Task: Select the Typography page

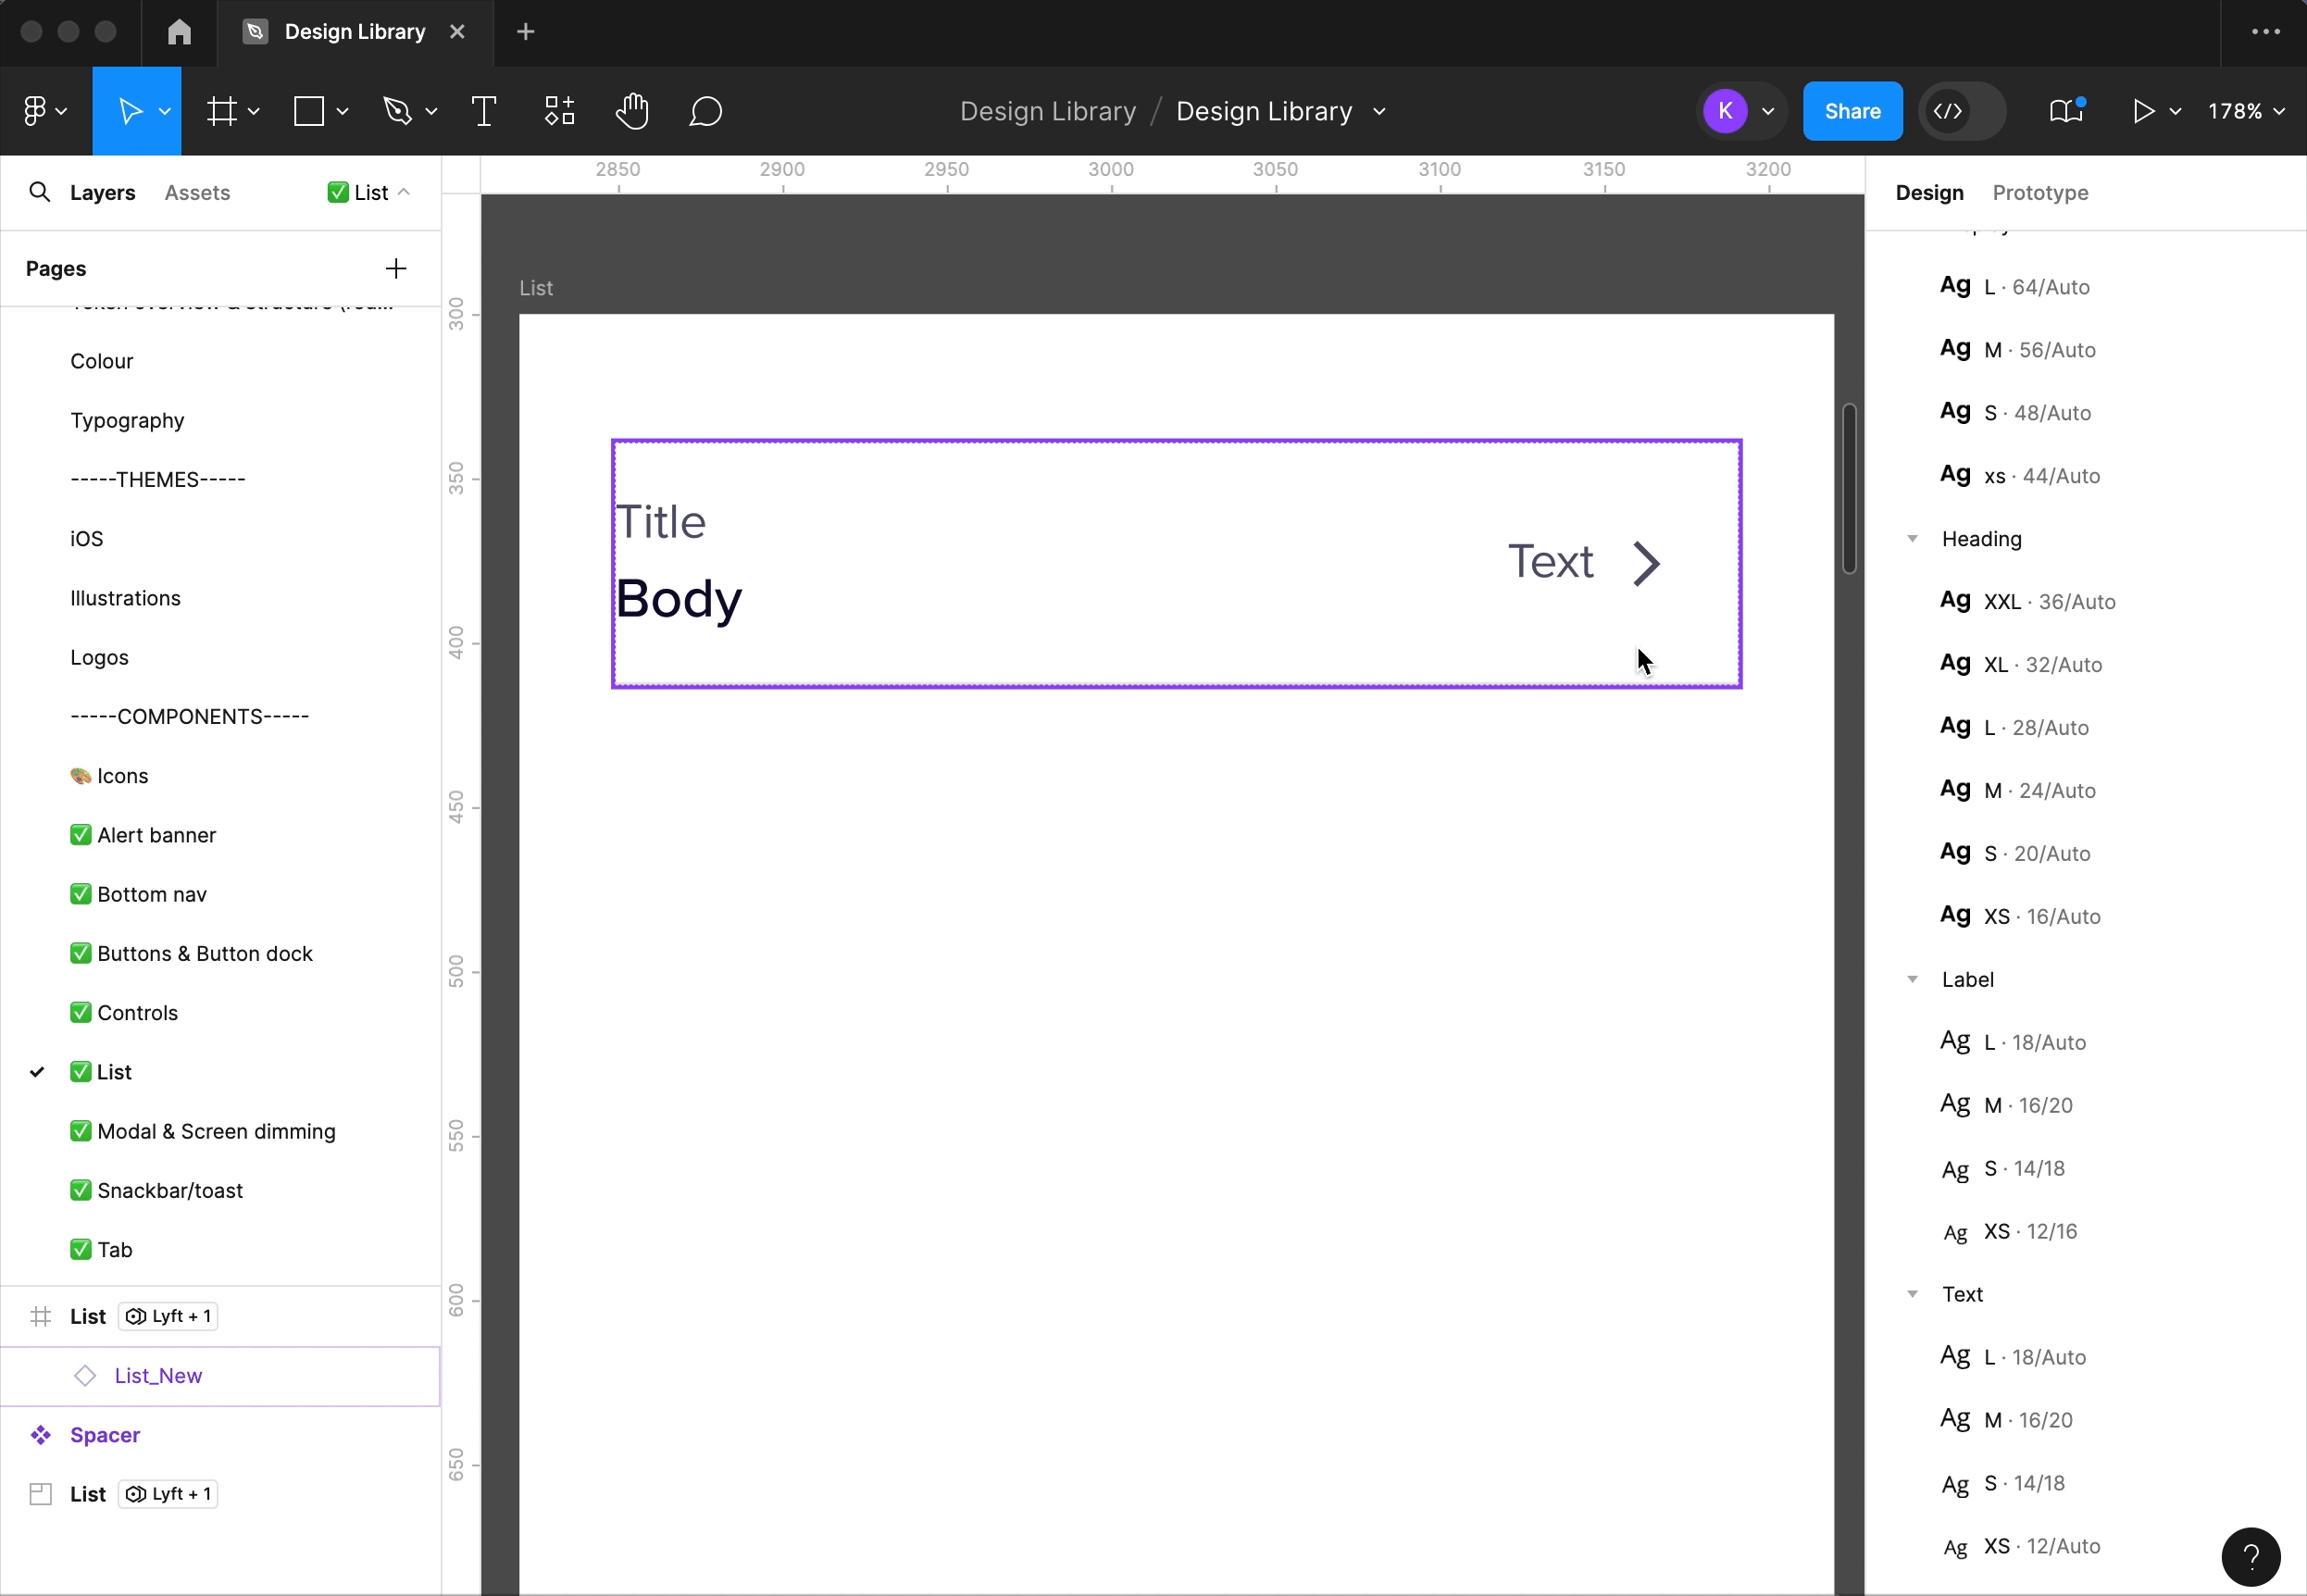Action: coord(127,420)
